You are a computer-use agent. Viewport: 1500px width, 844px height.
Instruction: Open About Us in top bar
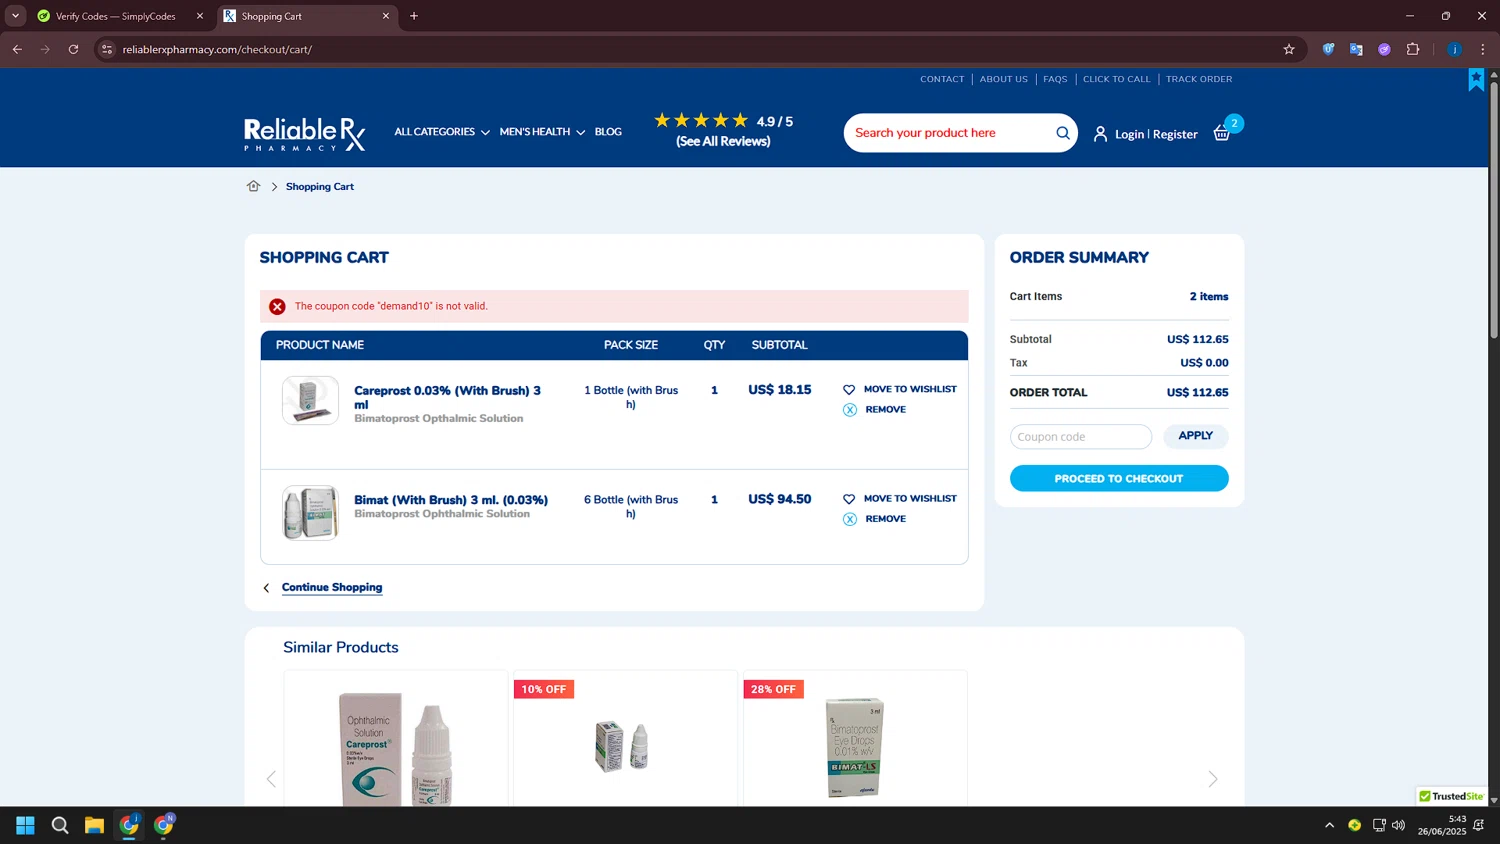coord(1004,79)
